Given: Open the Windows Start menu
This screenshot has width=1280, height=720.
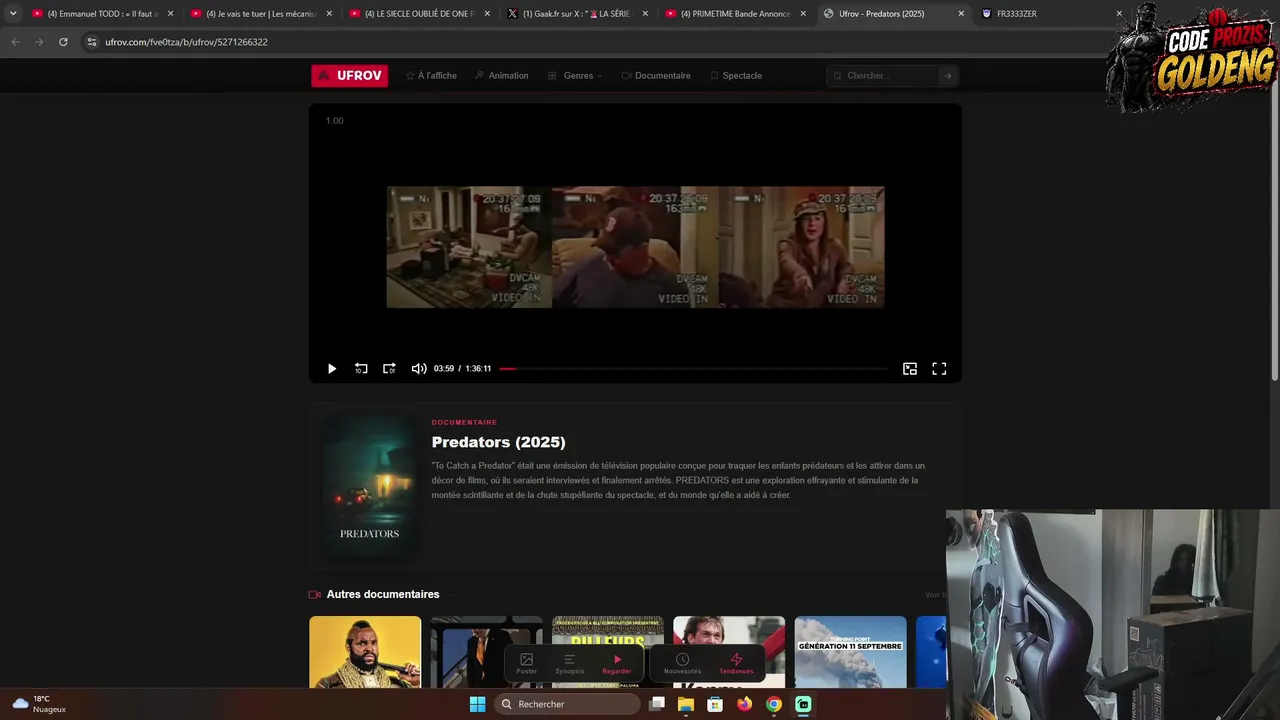Looking at the screenshot, I should tap(477, 704).
